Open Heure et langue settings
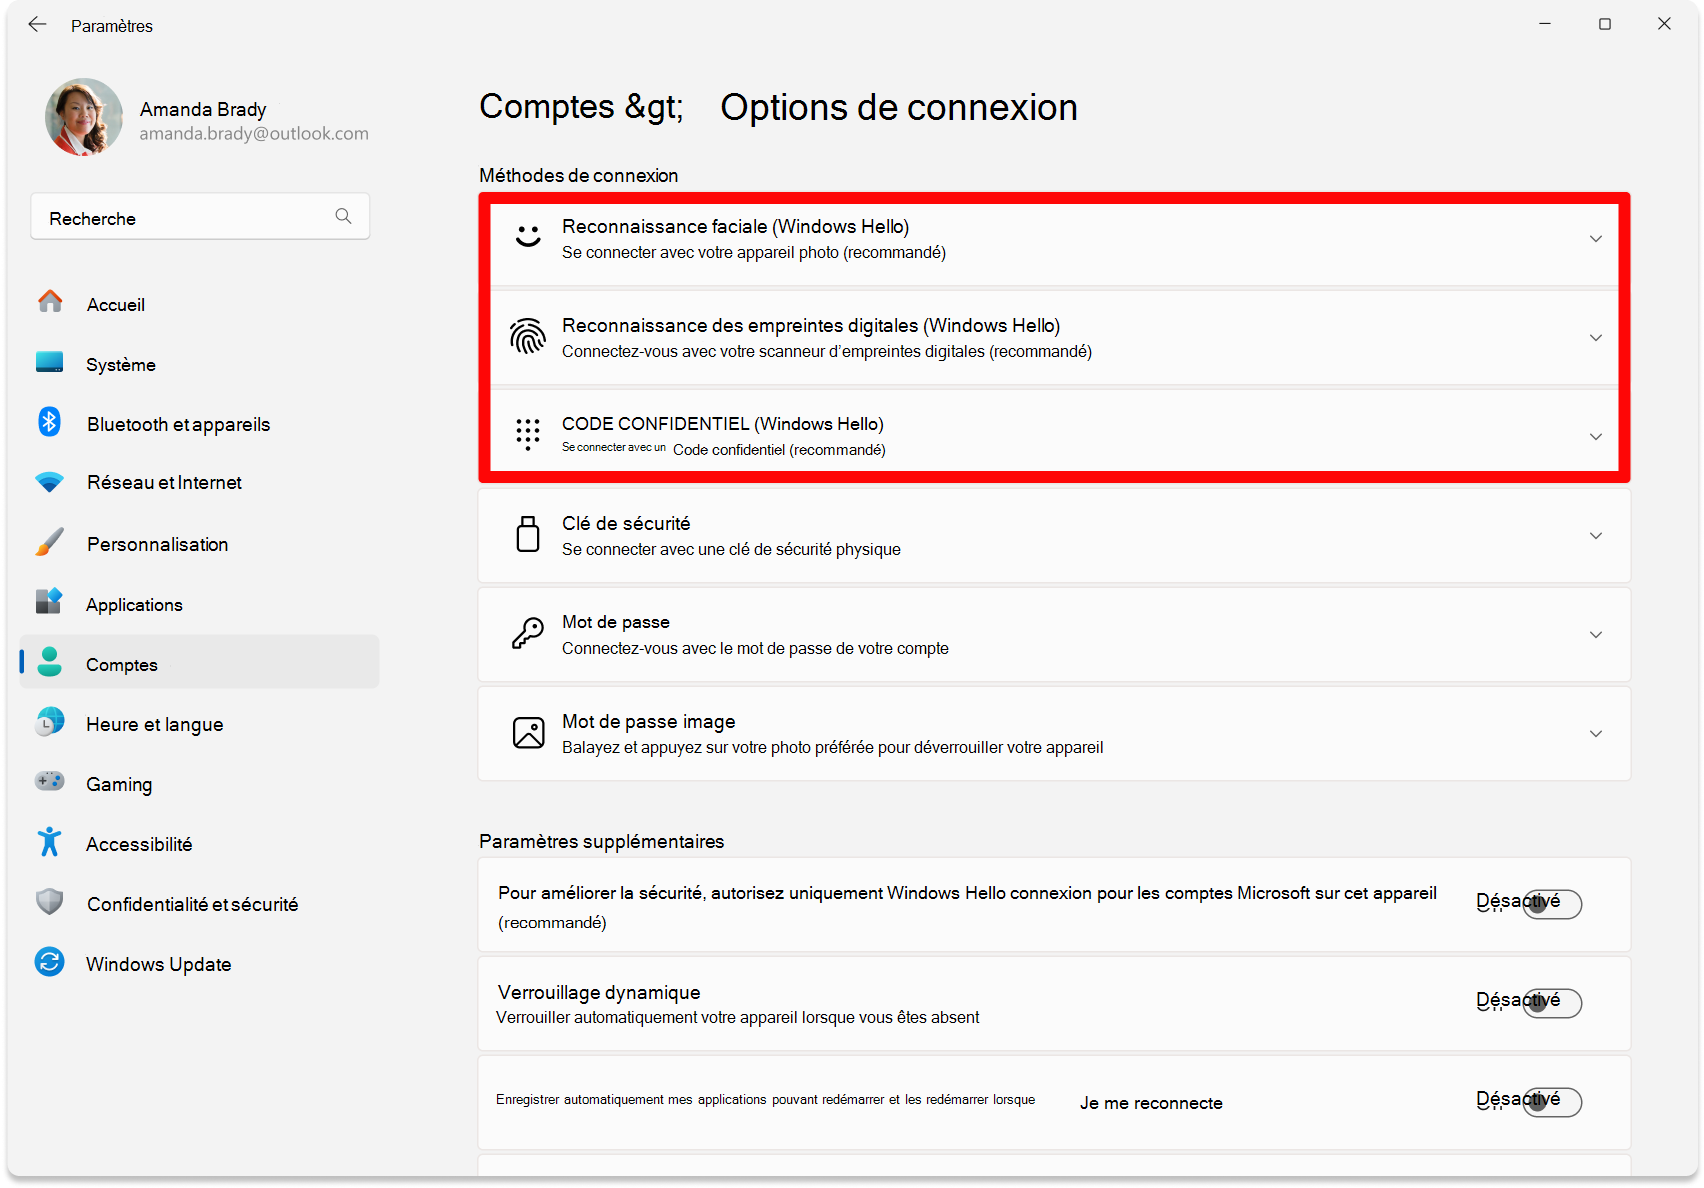The height and width of the screenshot is (1188, 1704). coord(200,724)
